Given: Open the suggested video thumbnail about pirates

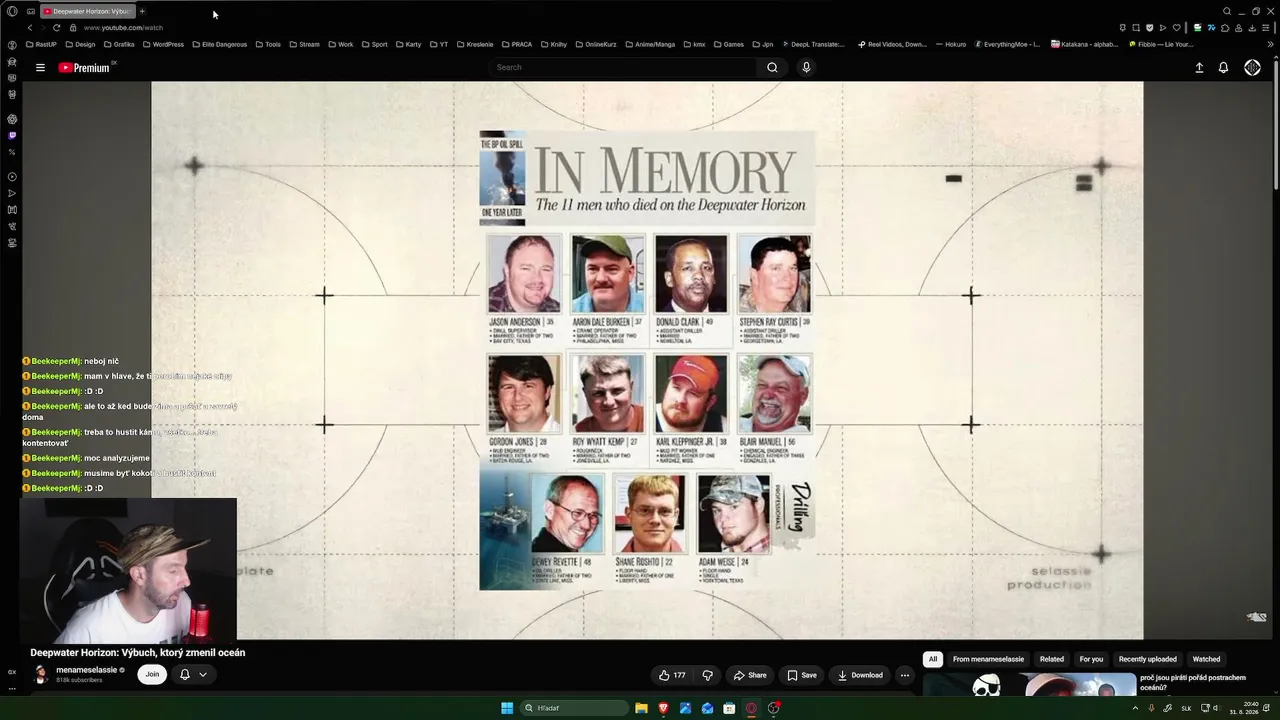Looking at the screenshot, I should (x=1029, y=684).
